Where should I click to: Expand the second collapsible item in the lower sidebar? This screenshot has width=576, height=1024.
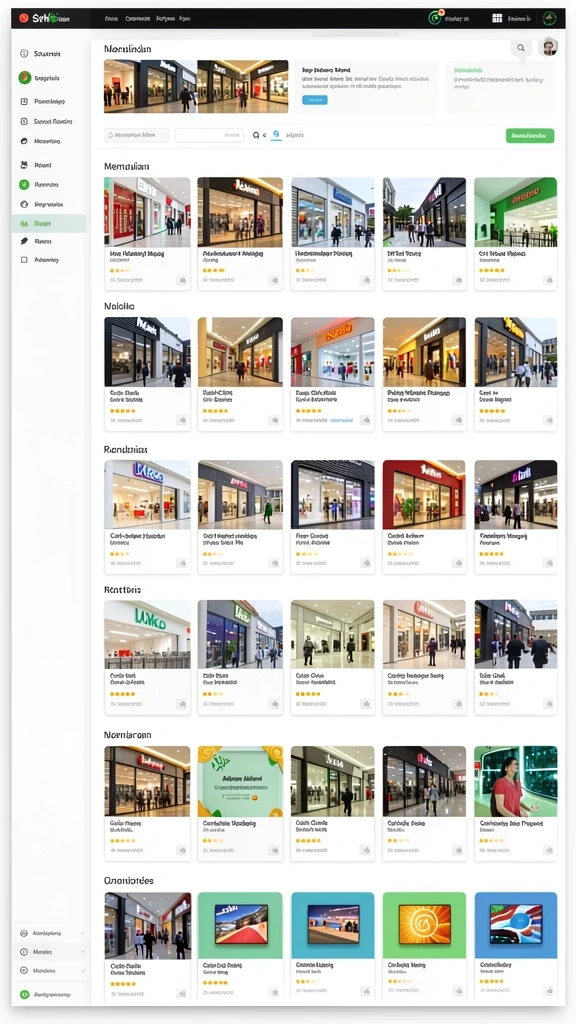pyautogui.click(x=51, y=952)
